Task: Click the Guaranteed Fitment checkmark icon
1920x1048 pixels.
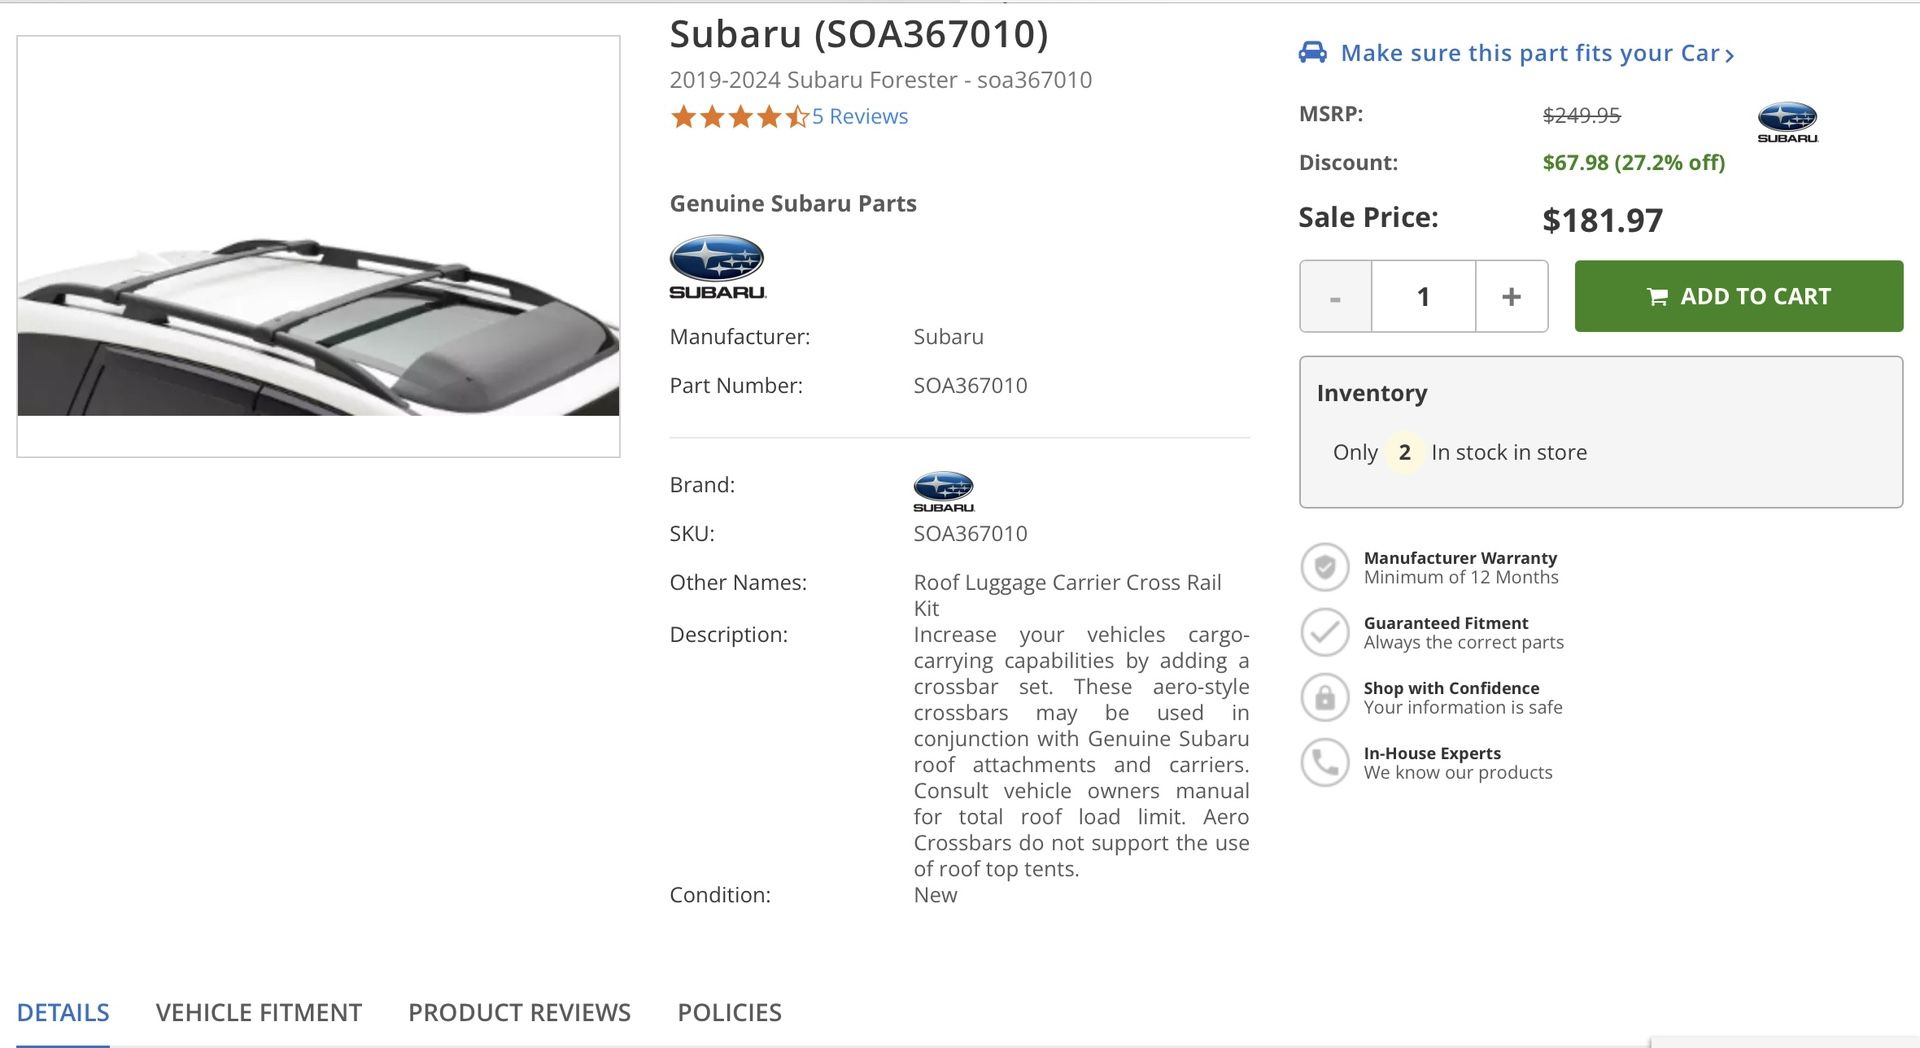Action: [1325, 632]
